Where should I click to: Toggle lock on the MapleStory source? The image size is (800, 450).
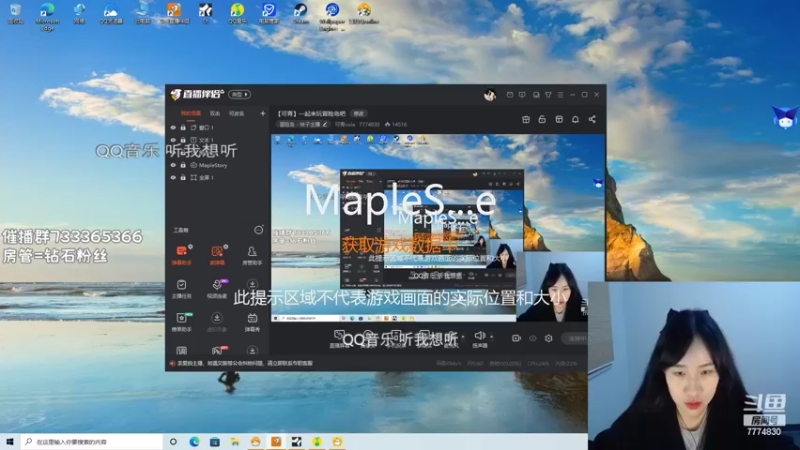pyautogui.click(x=183, y=165)
